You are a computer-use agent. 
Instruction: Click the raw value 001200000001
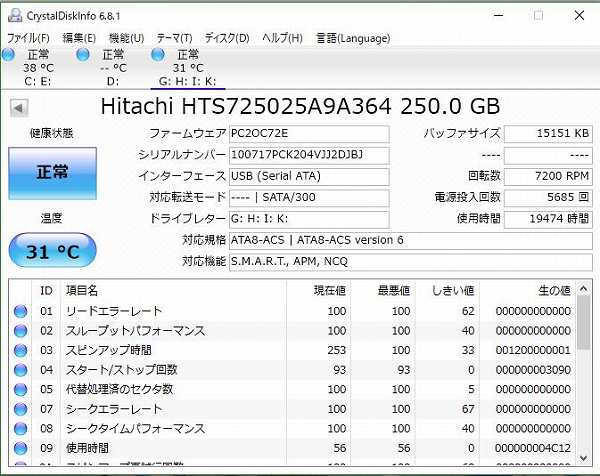(x=533, y=350)
